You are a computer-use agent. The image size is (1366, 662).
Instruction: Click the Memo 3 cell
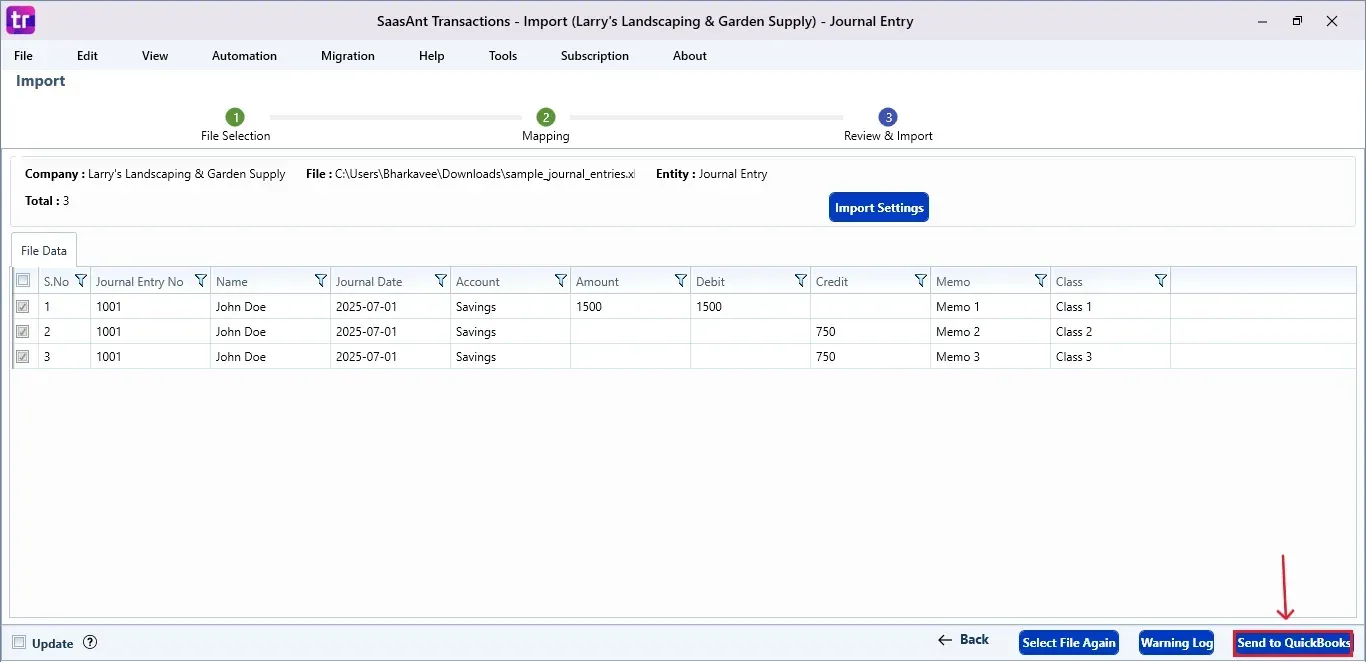tap(990, 356)
